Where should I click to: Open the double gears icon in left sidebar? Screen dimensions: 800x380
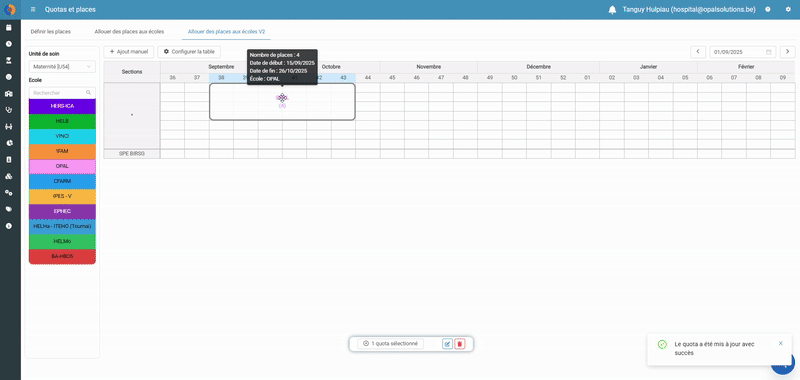pyautogui.click(x=9, y=192)
